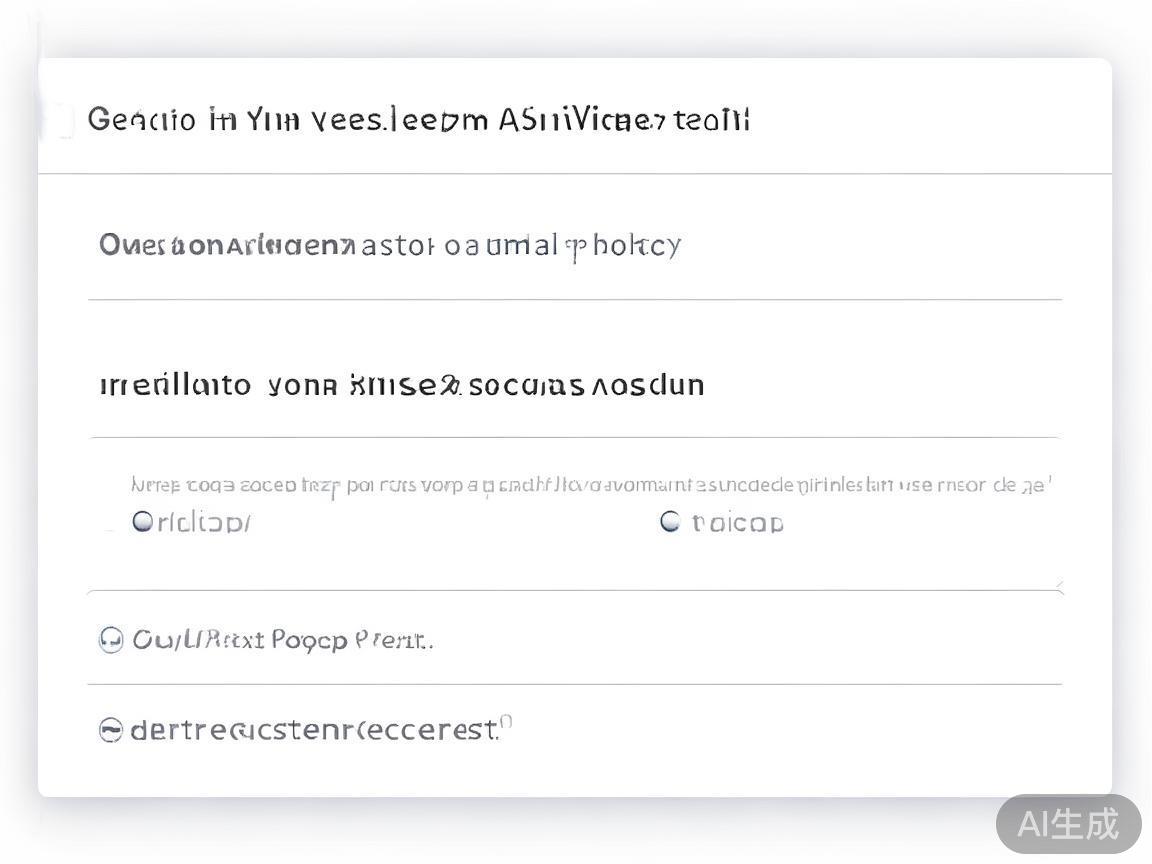1152x864 pixels.
Task: Open the "dertrequcstenrkeccerest" entry
Action: pos(314,731)
